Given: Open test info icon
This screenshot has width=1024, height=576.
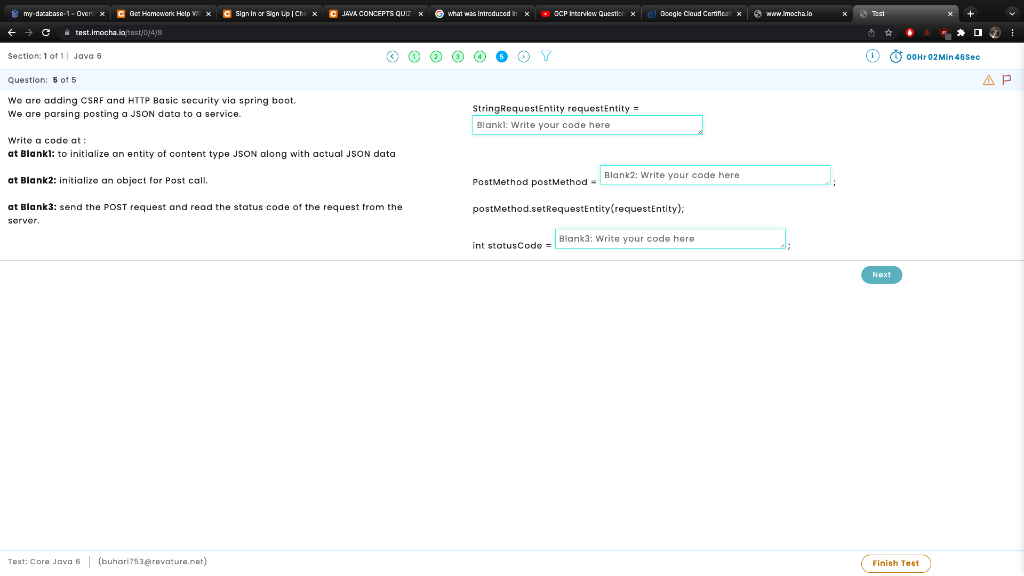Looking at the screenshot, I should (x=872, y=56).
